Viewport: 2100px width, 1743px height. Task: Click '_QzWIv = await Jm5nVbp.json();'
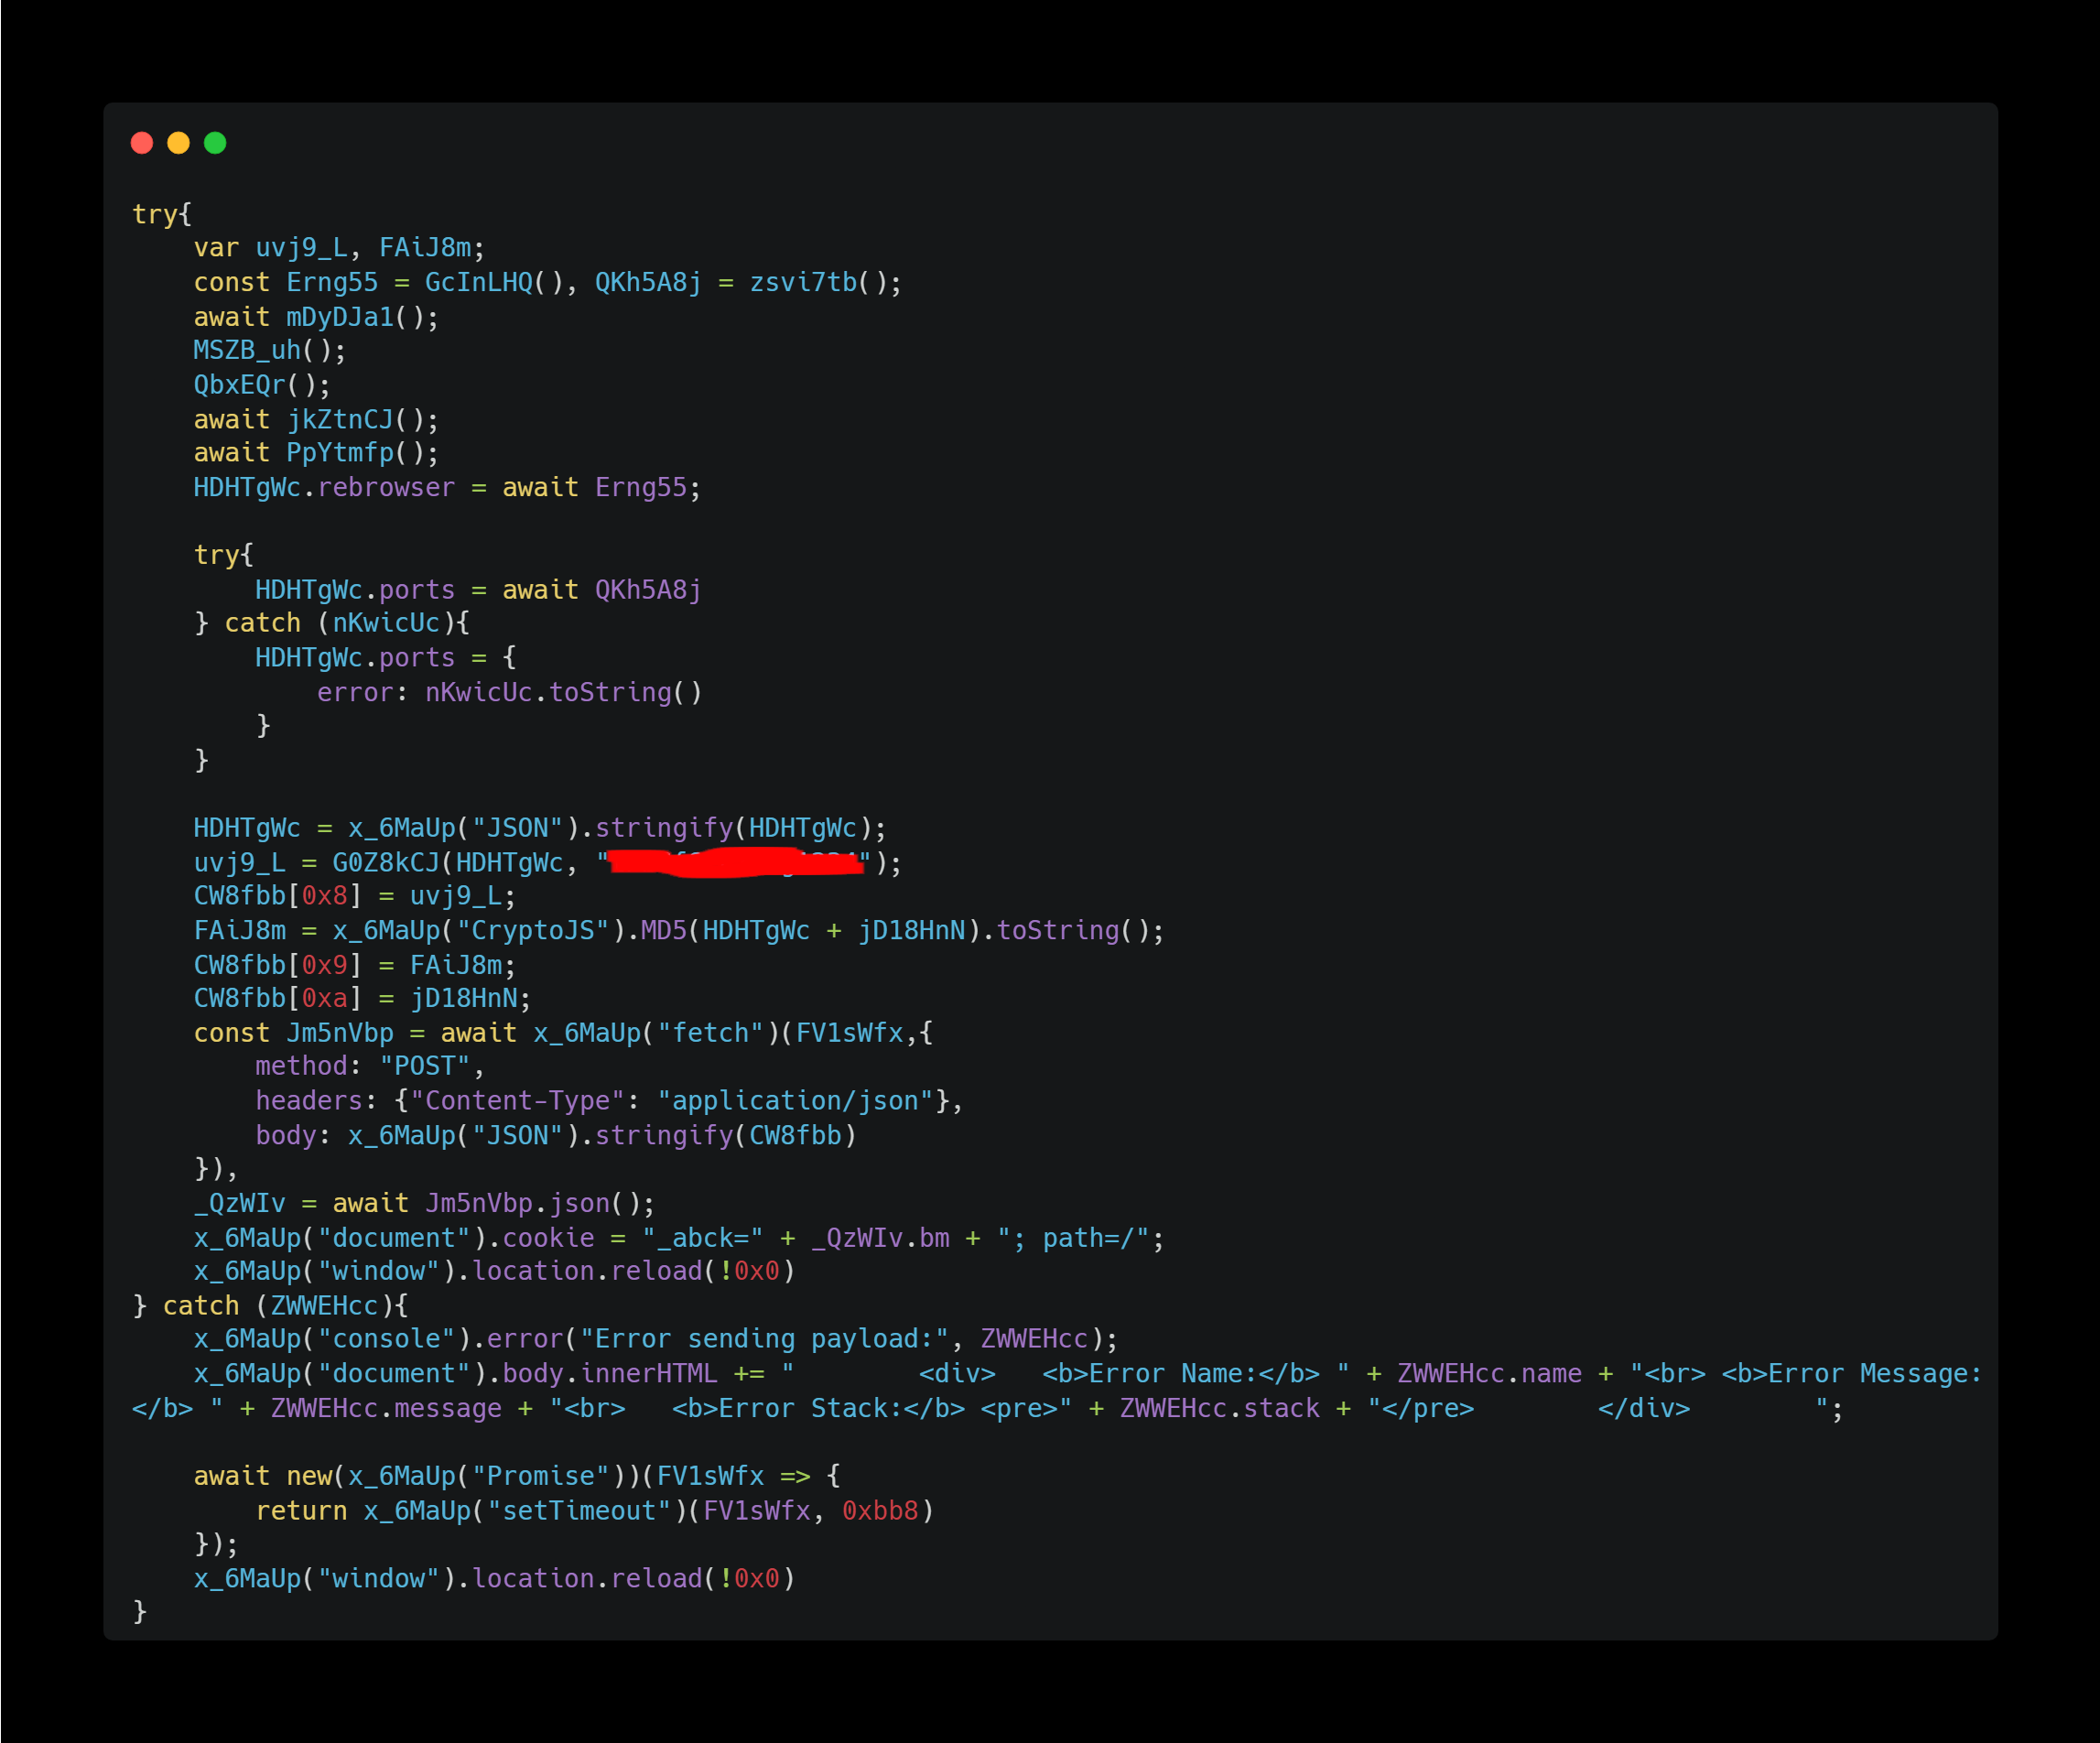point(424,1204)
